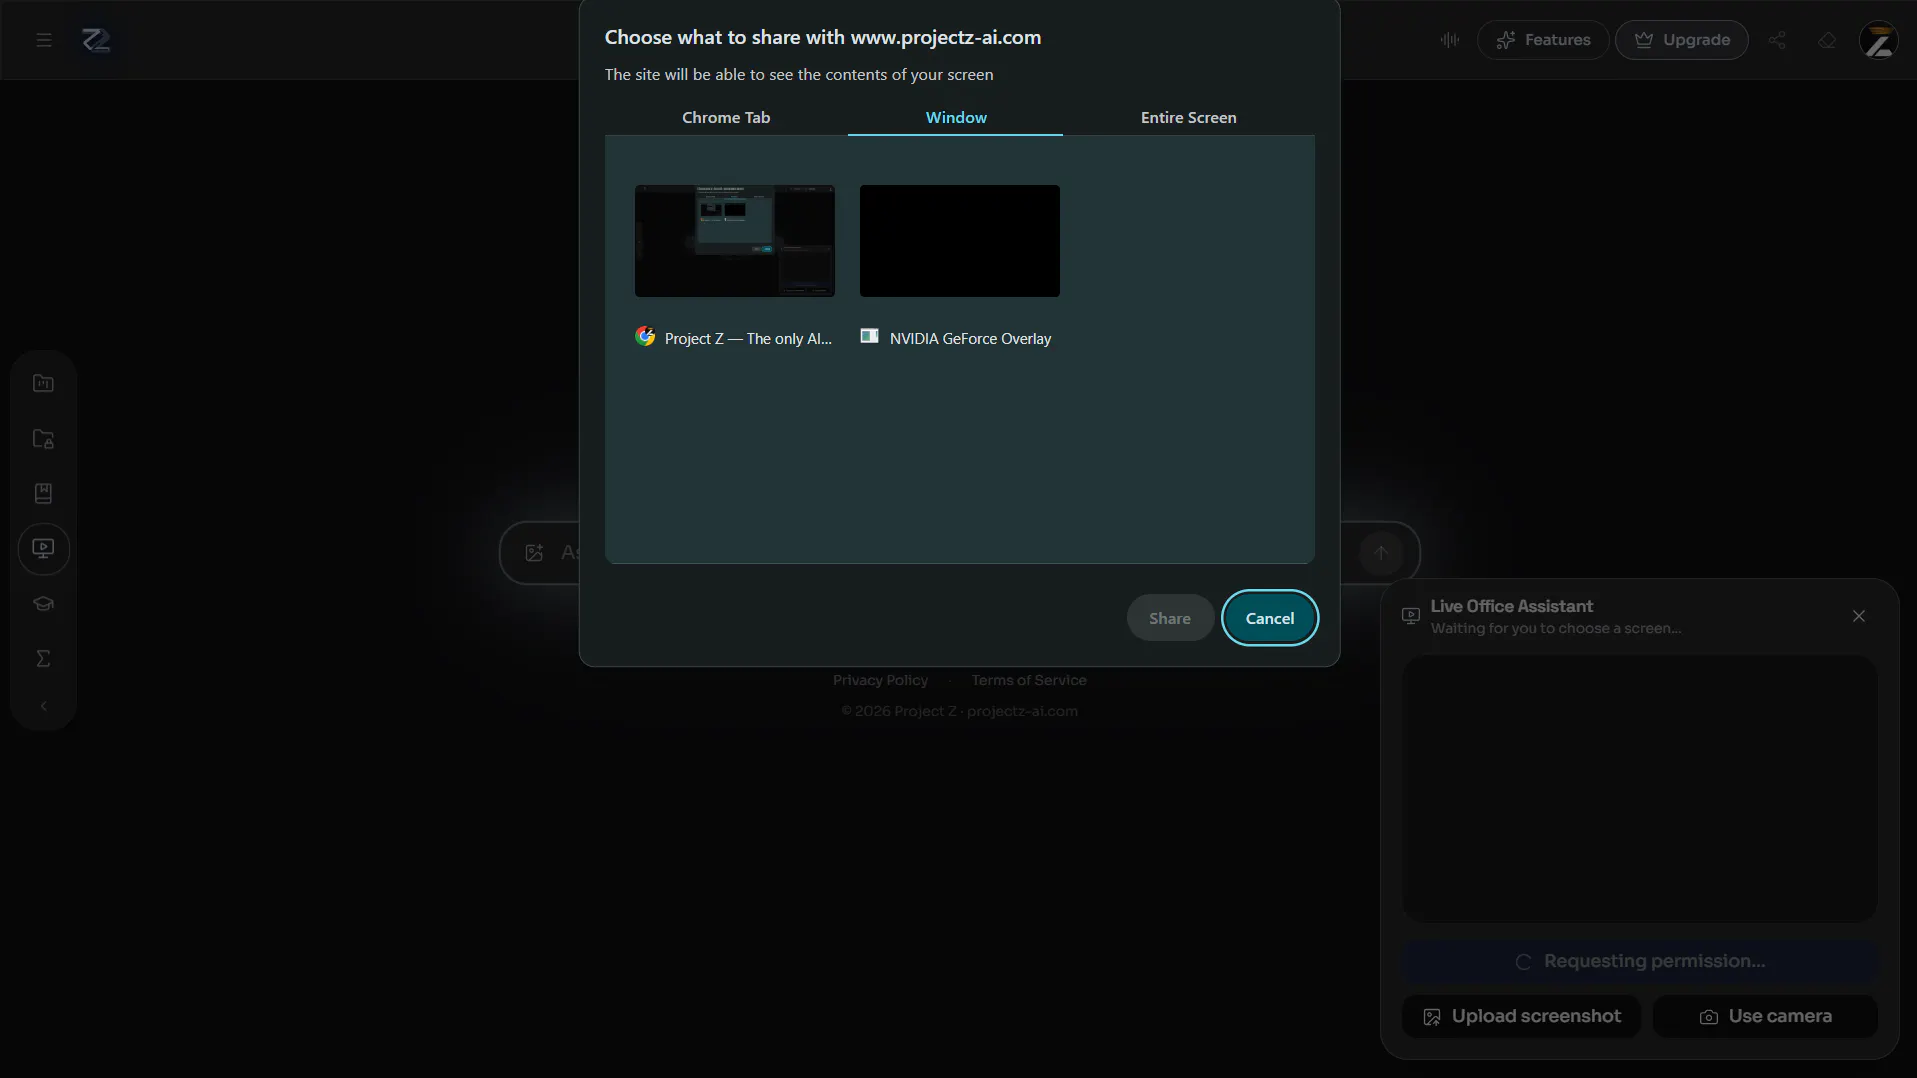Open the sigma math icon in sidebar

[43, 658]
